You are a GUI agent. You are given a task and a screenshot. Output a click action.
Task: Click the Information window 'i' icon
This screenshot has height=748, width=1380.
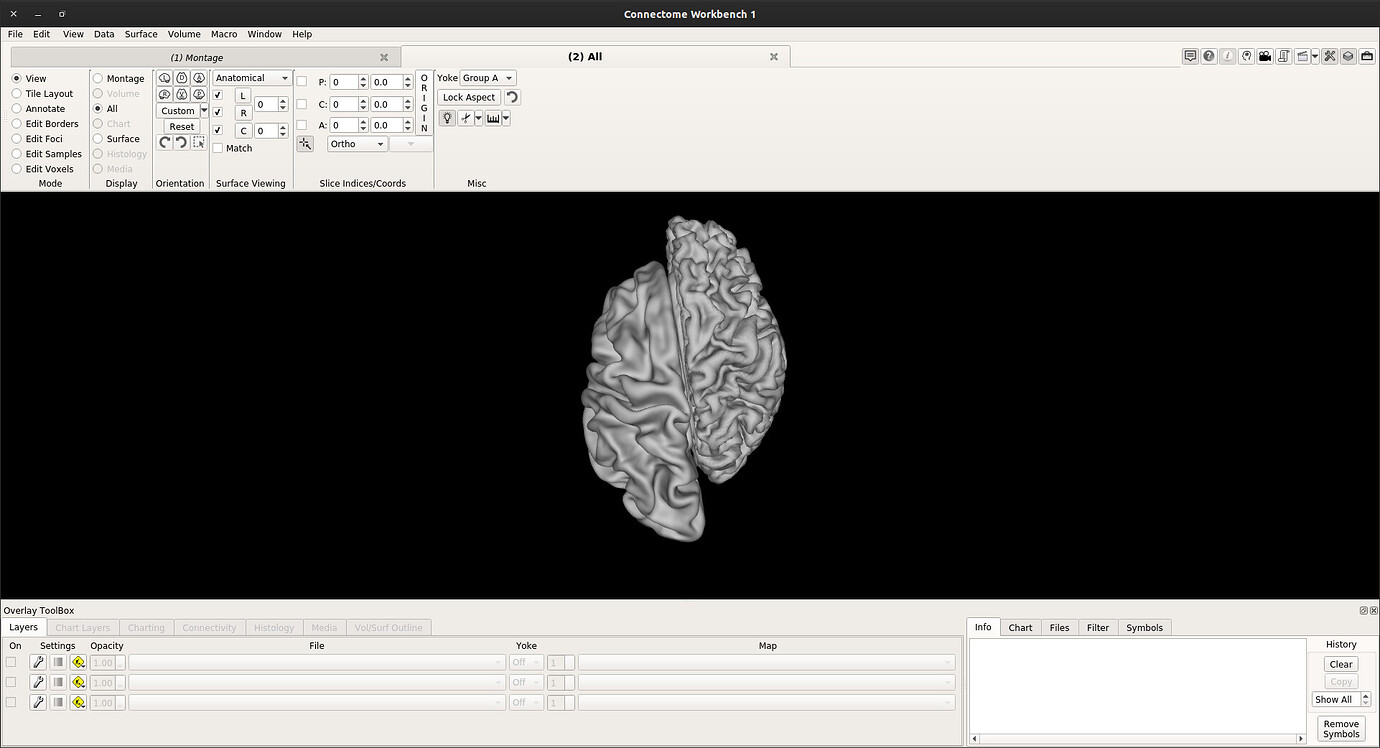click(1228, 56)
